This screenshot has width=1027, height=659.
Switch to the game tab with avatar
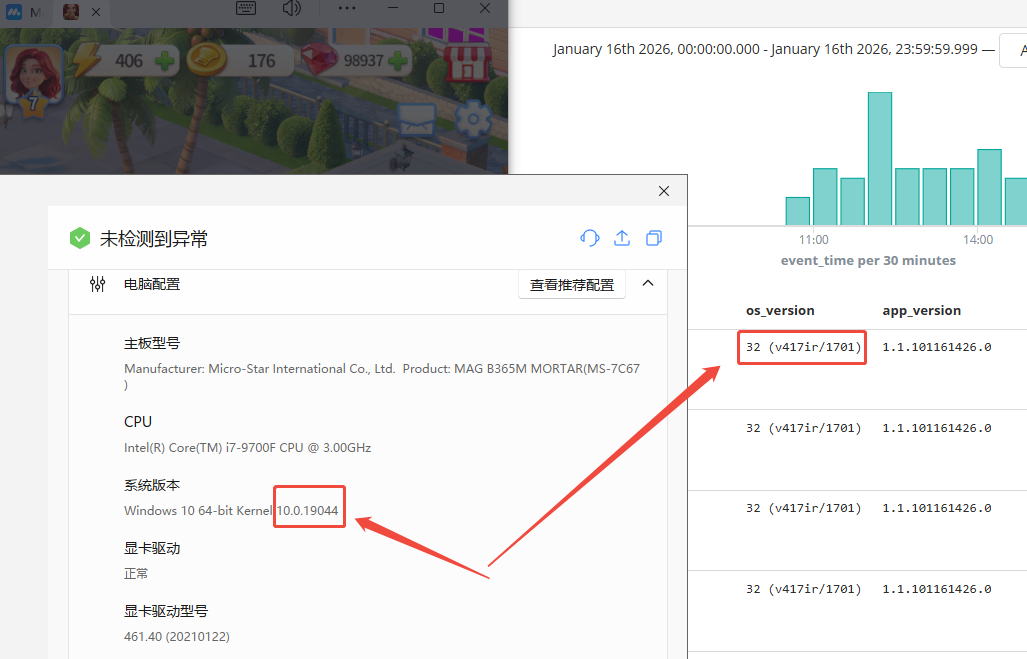tap(72, 12)
